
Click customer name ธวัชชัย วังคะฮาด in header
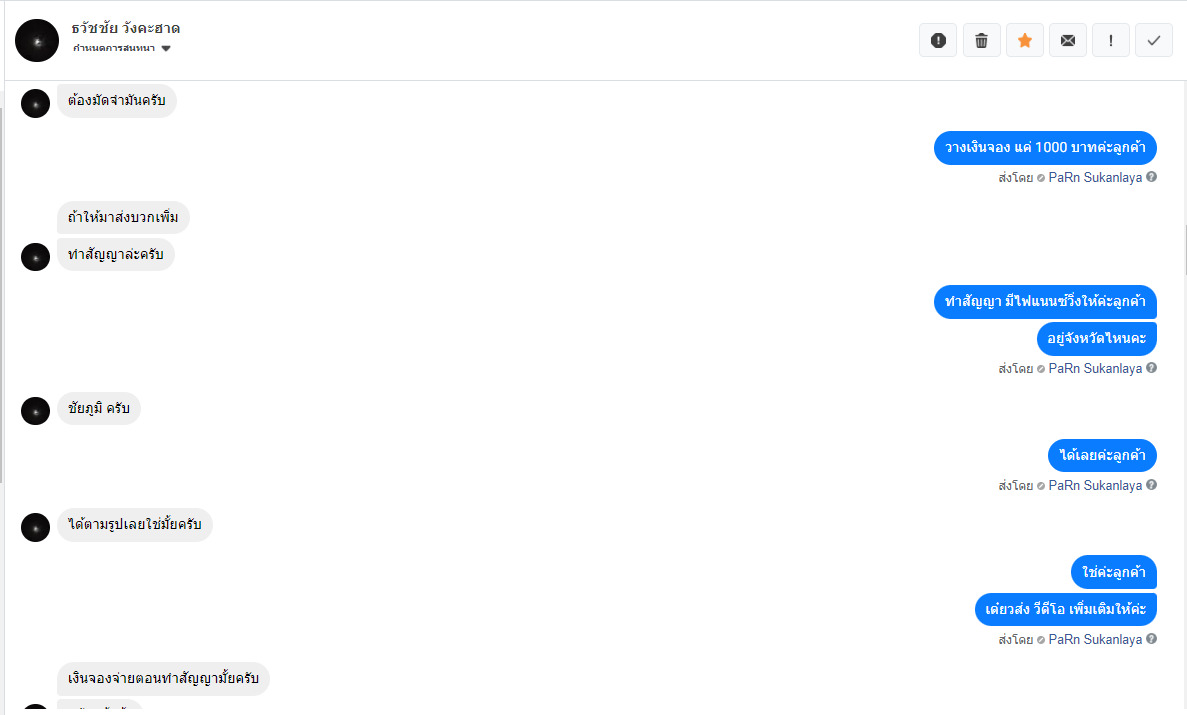[x=126, y=28]
